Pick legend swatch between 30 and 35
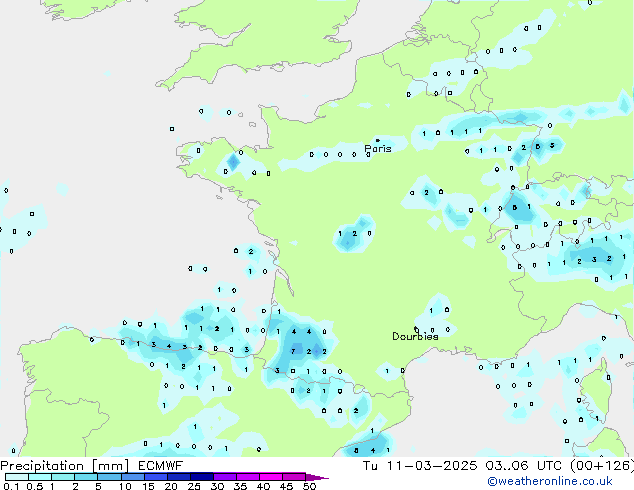The width and height of the screenshot is (634, 490). pyautogui.click(x=225, y=477)
